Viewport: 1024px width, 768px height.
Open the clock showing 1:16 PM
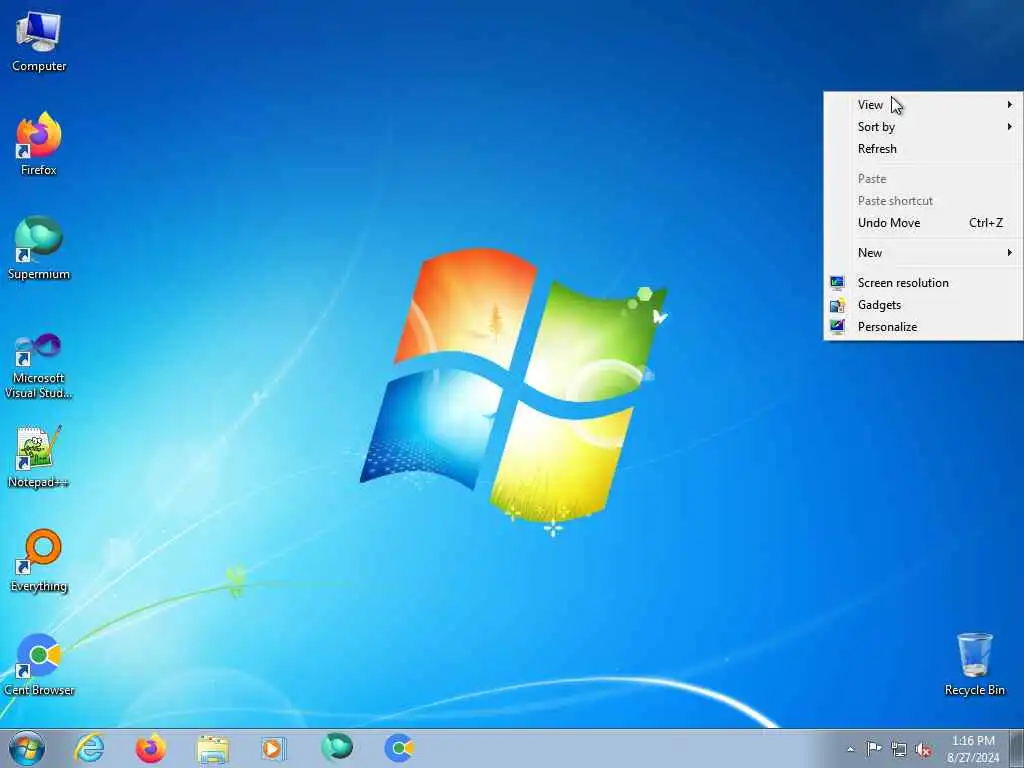973,748
